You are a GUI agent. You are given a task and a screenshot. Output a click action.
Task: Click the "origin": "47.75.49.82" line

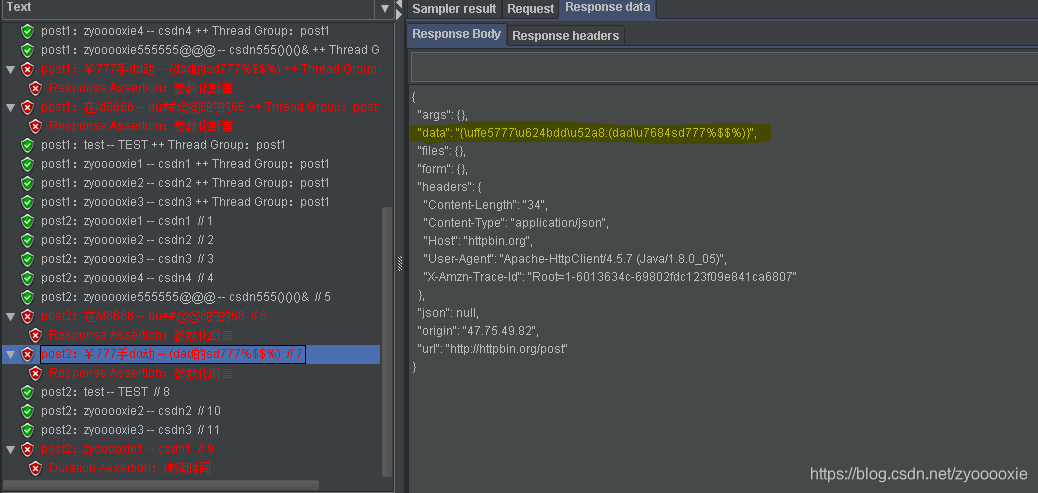(478, 330)
